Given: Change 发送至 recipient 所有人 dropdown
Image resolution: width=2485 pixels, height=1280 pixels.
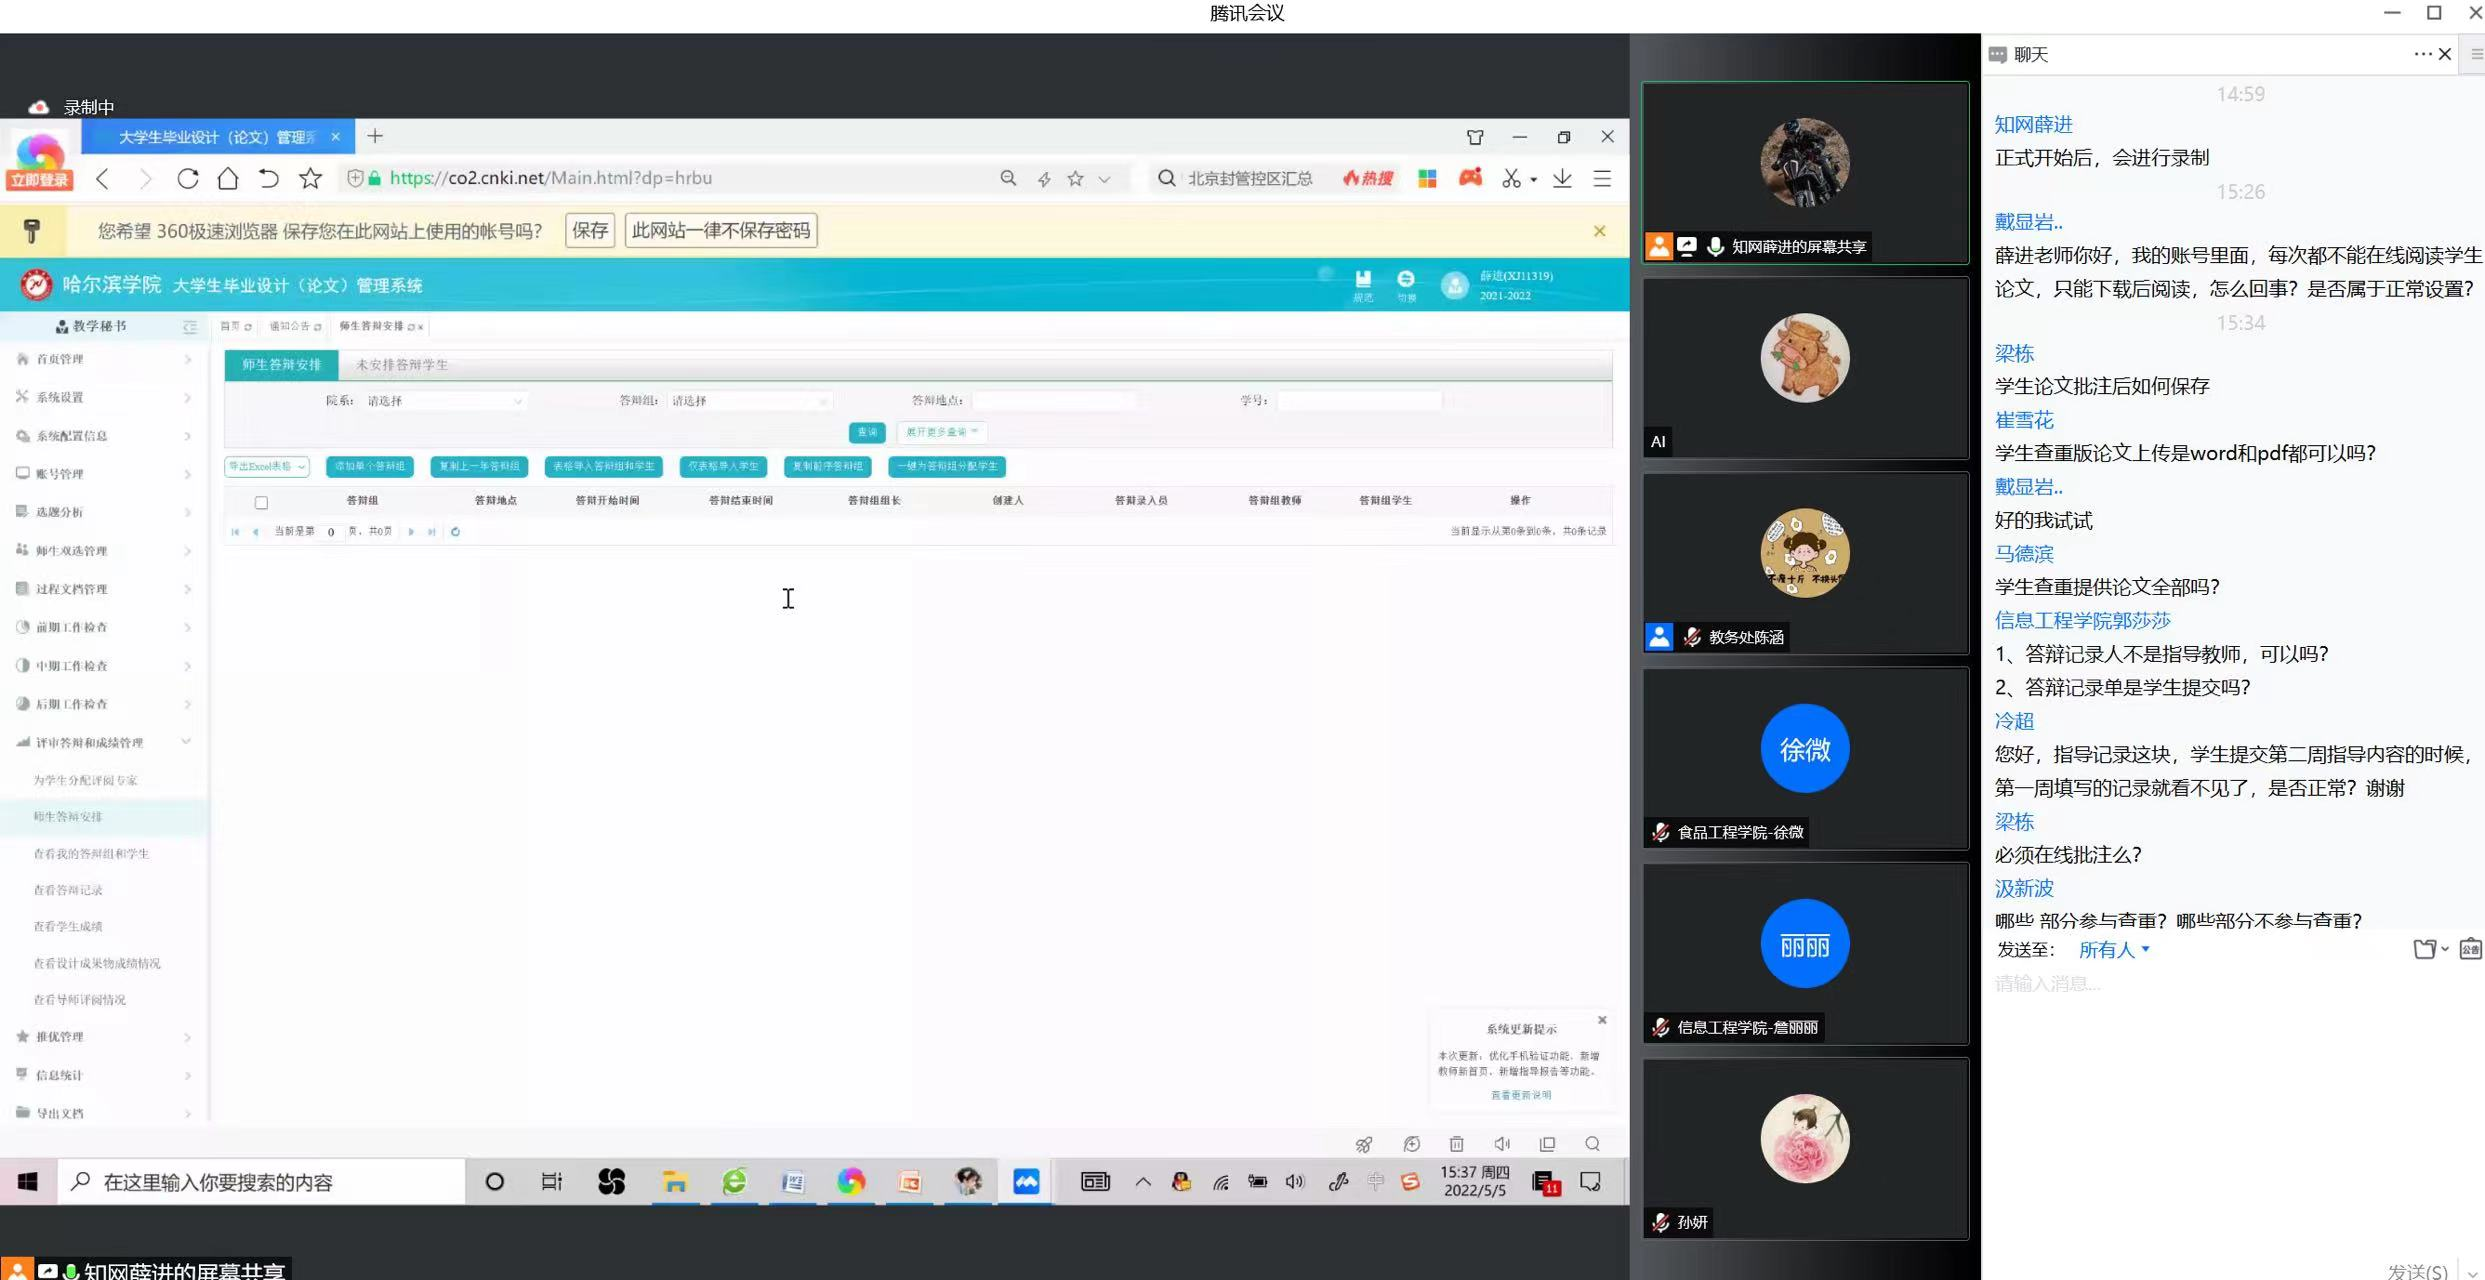Looking at the screenshot, I should coord(2113,950).
